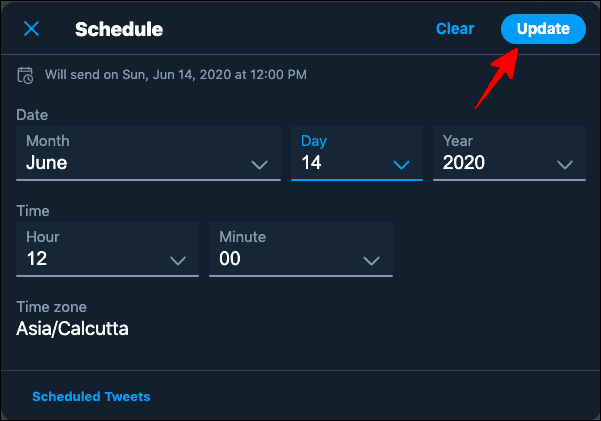Click the Update button
The width and height of the screenshot is (601, 421).
[543, 29]
